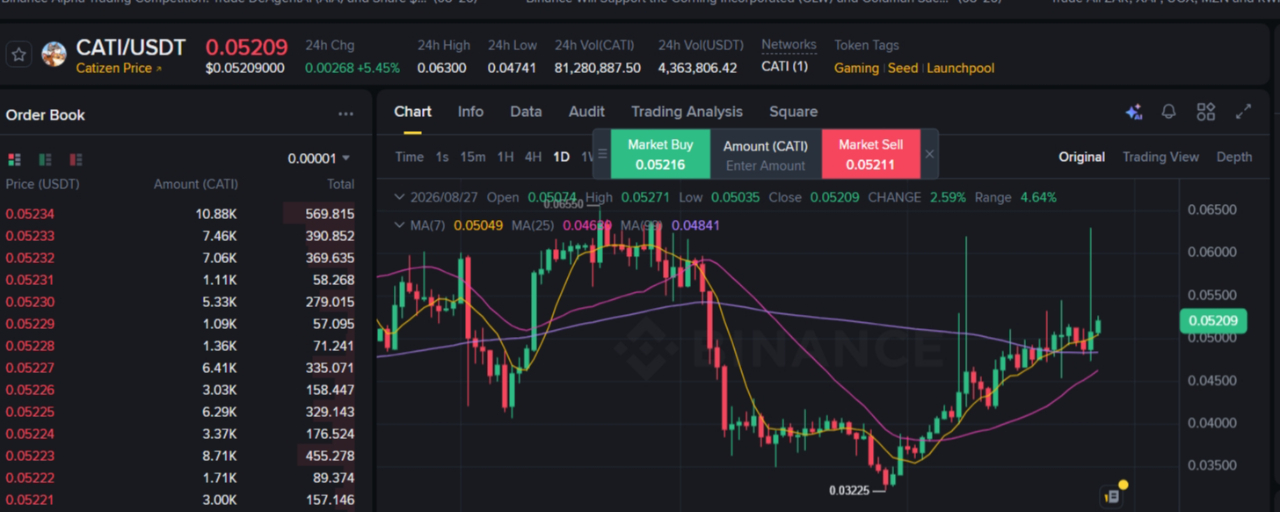Focus the Amount (CATI) input field
1280x512 pixels.
(x=766, y=165)
